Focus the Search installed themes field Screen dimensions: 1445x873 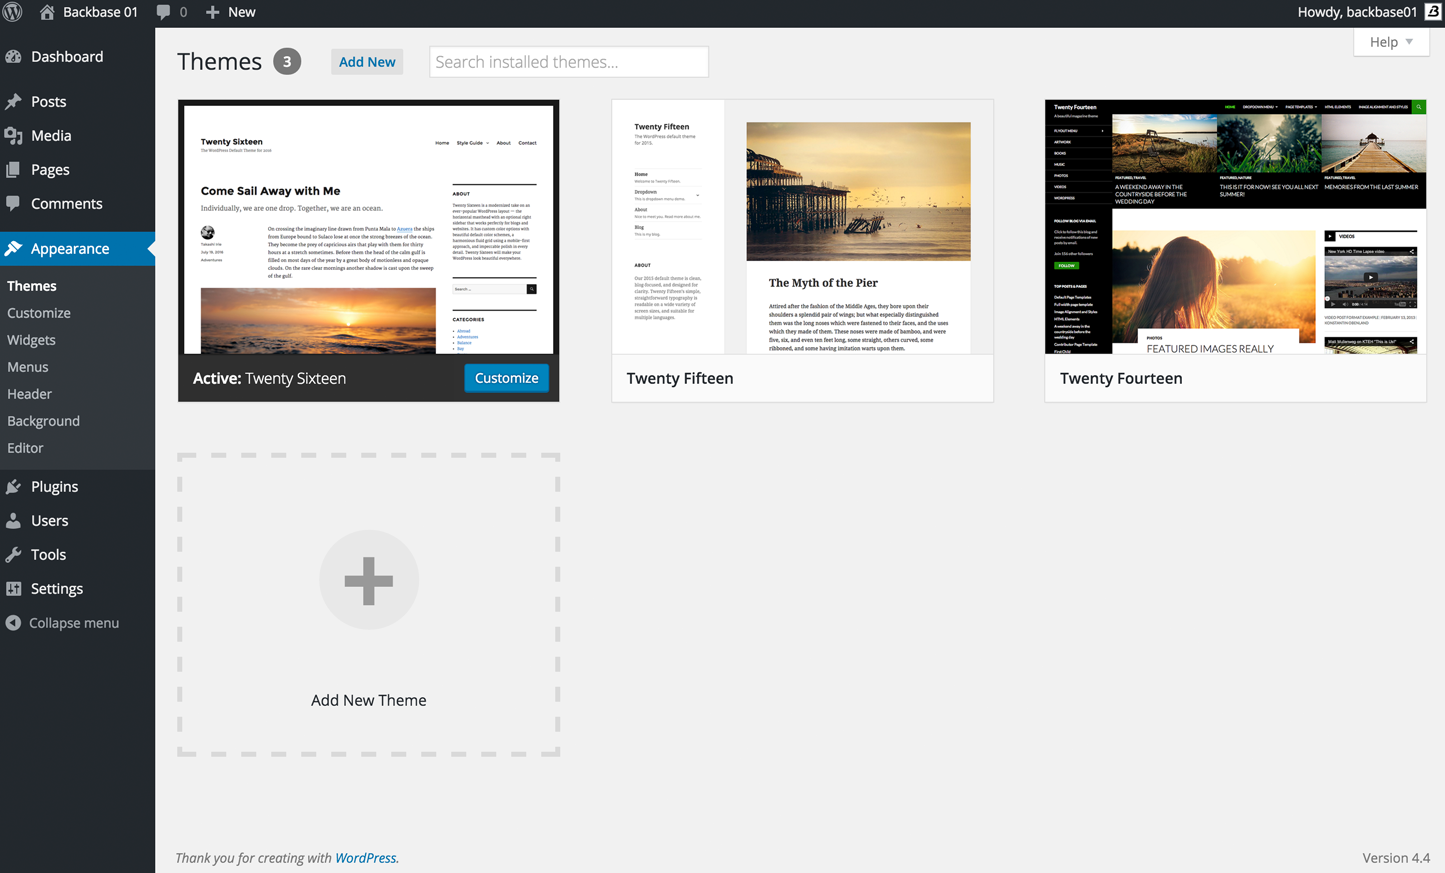click(x=569, y=62)
